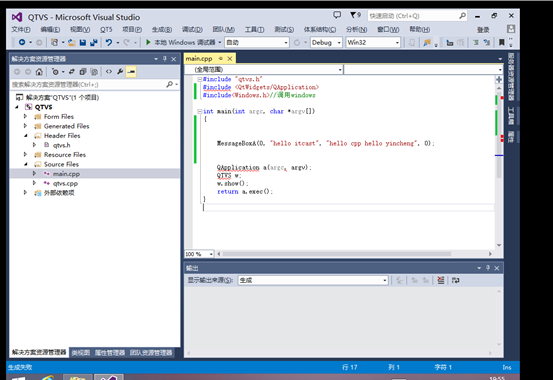Click Solution Explorer collapse all icon
553x380 pixels.
point(83,72)
